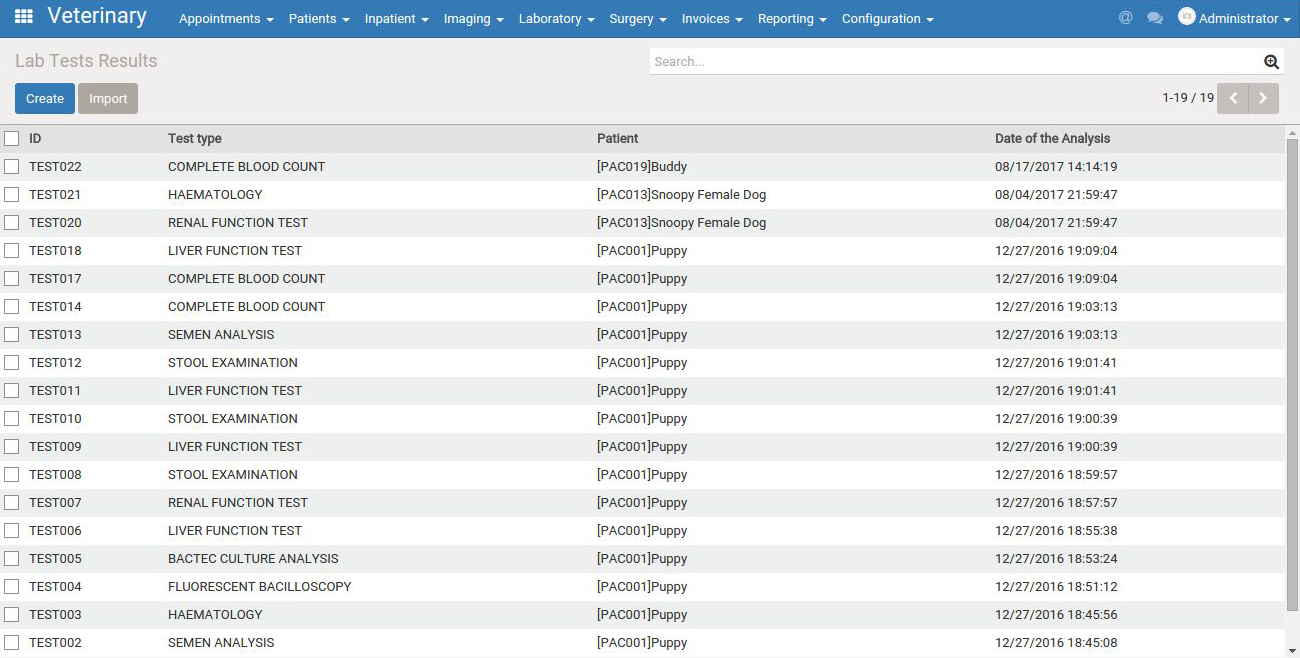Click the Lab Tests Results breadcrumb title
This screenshot has width=1300, height=658.
tap(86, 61)
